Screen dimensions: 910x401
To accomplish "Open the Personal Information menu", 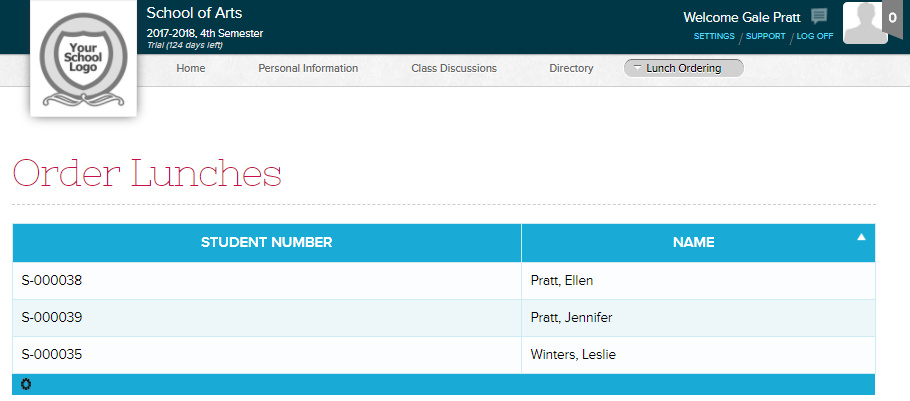I will tap(308, 68).
